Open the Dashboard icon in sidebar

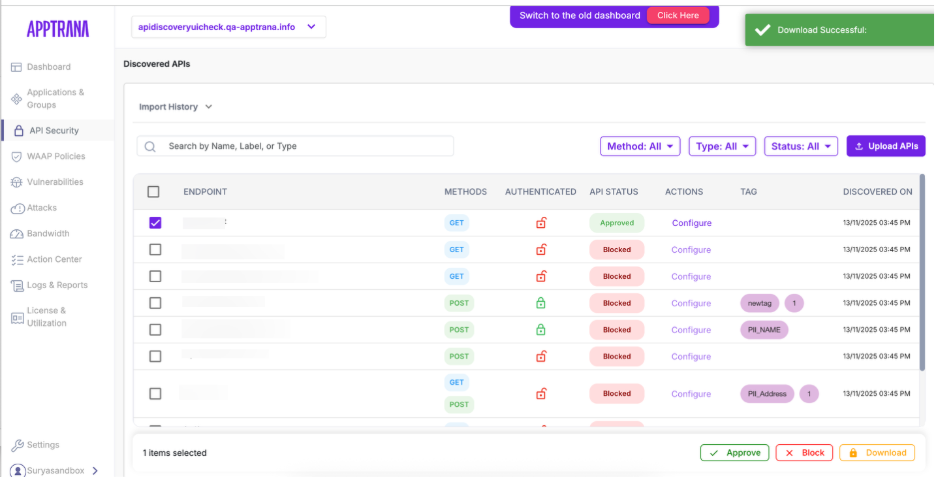[16, 67]
